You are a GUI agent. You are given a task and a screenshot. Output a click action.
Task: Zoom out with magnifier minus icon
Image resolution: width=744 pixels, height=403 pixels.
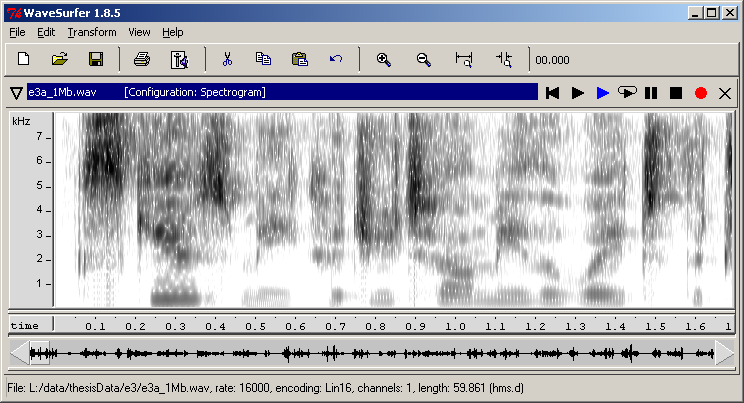coord(423,59)
